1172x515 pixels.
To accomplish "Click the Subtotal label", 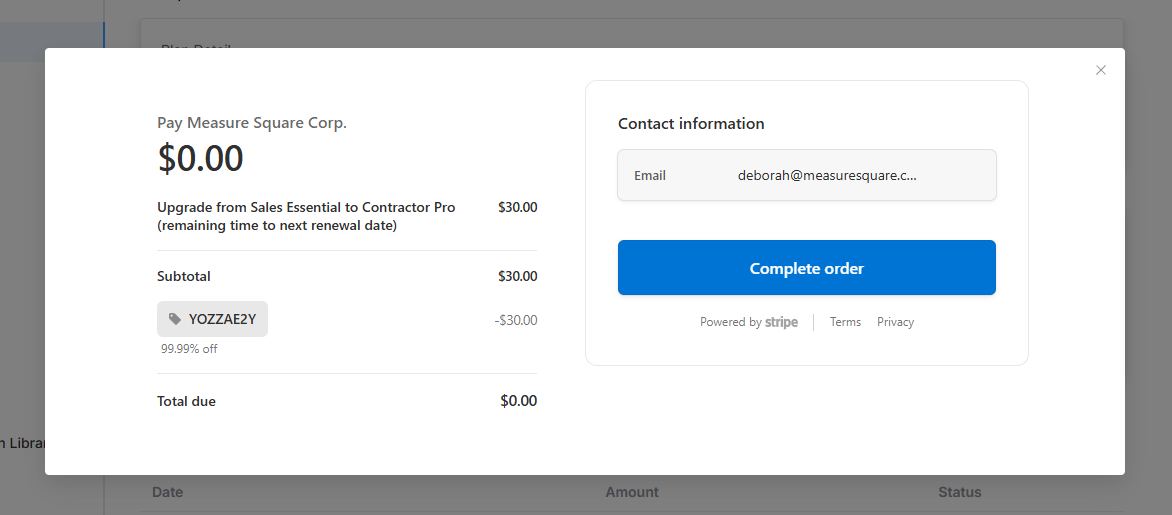I will click(184, 277).
